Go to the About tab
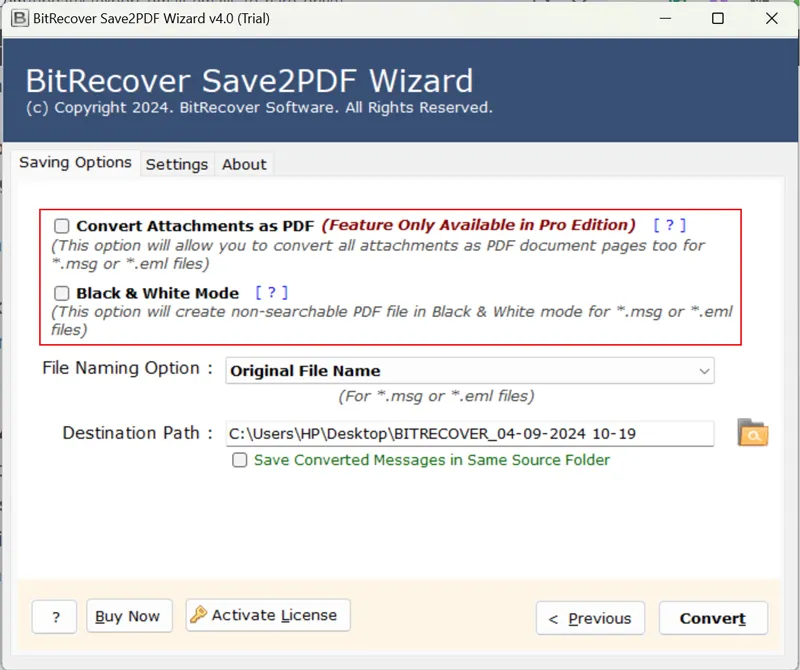The height and width of the screenshot is (670, 800). pyautogui.click(x=244, y=164)
